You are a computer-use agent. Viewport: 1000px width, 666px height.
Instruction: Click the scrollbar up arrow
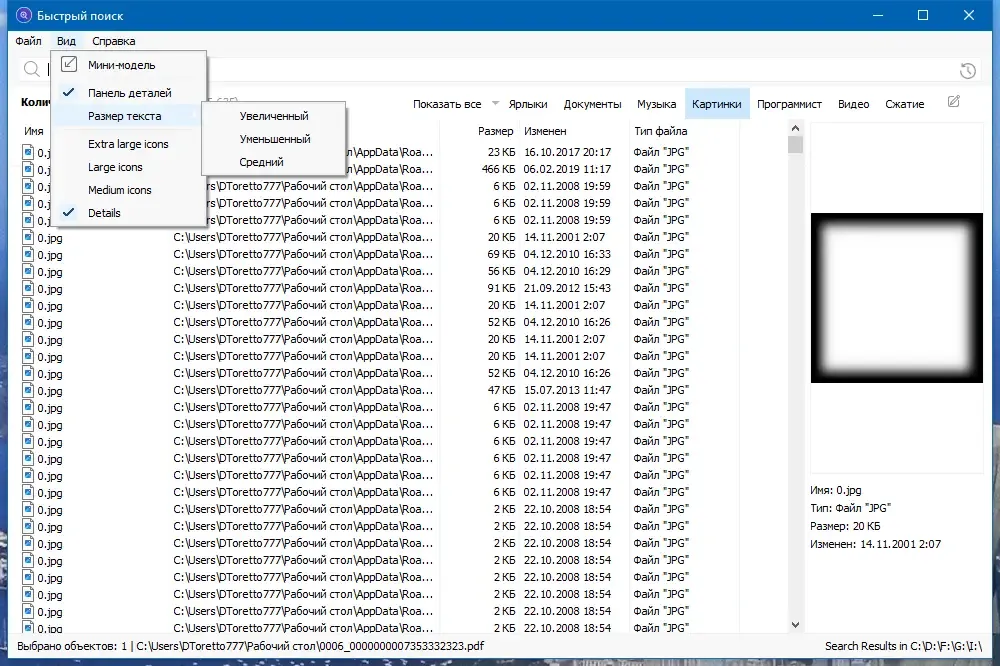(795, 128)
